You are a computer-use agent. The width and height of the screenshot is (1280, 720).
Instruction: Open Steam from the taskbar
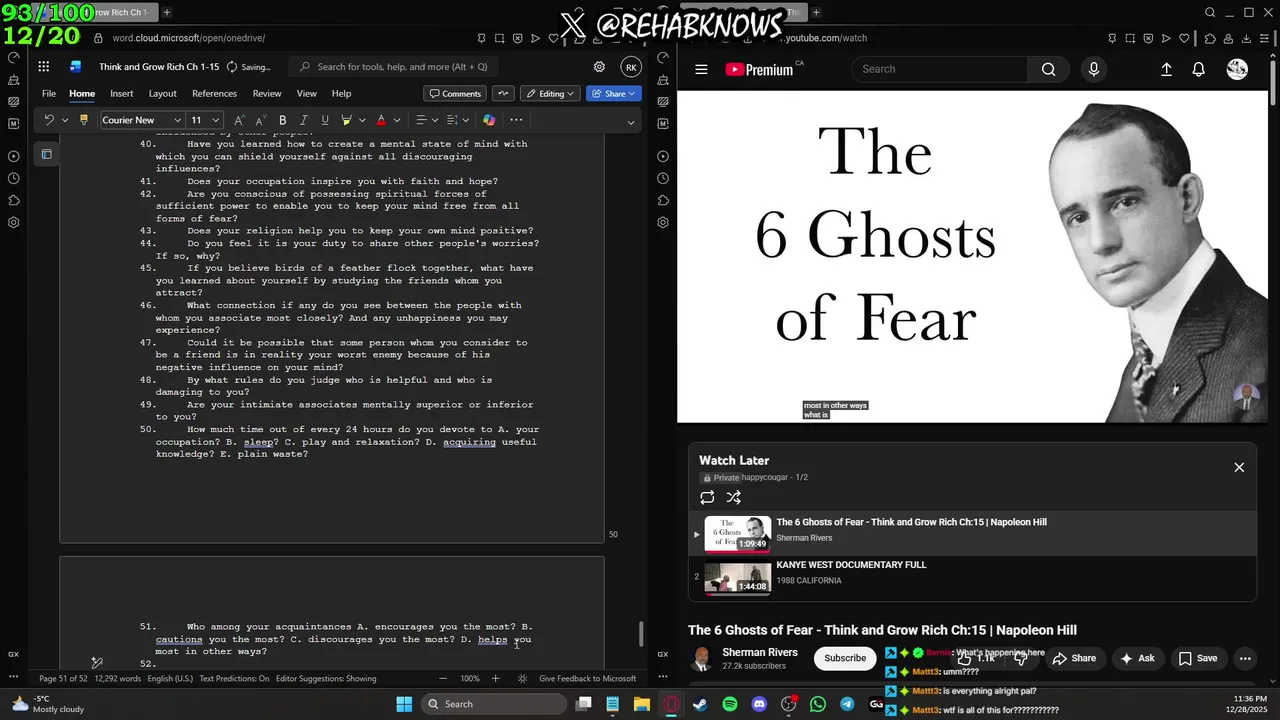point(700,704)
